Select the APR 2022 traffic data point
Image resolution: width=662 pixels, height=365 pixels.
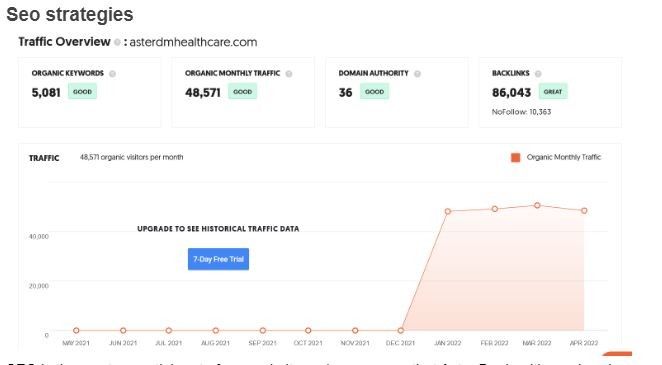[584, 211]
